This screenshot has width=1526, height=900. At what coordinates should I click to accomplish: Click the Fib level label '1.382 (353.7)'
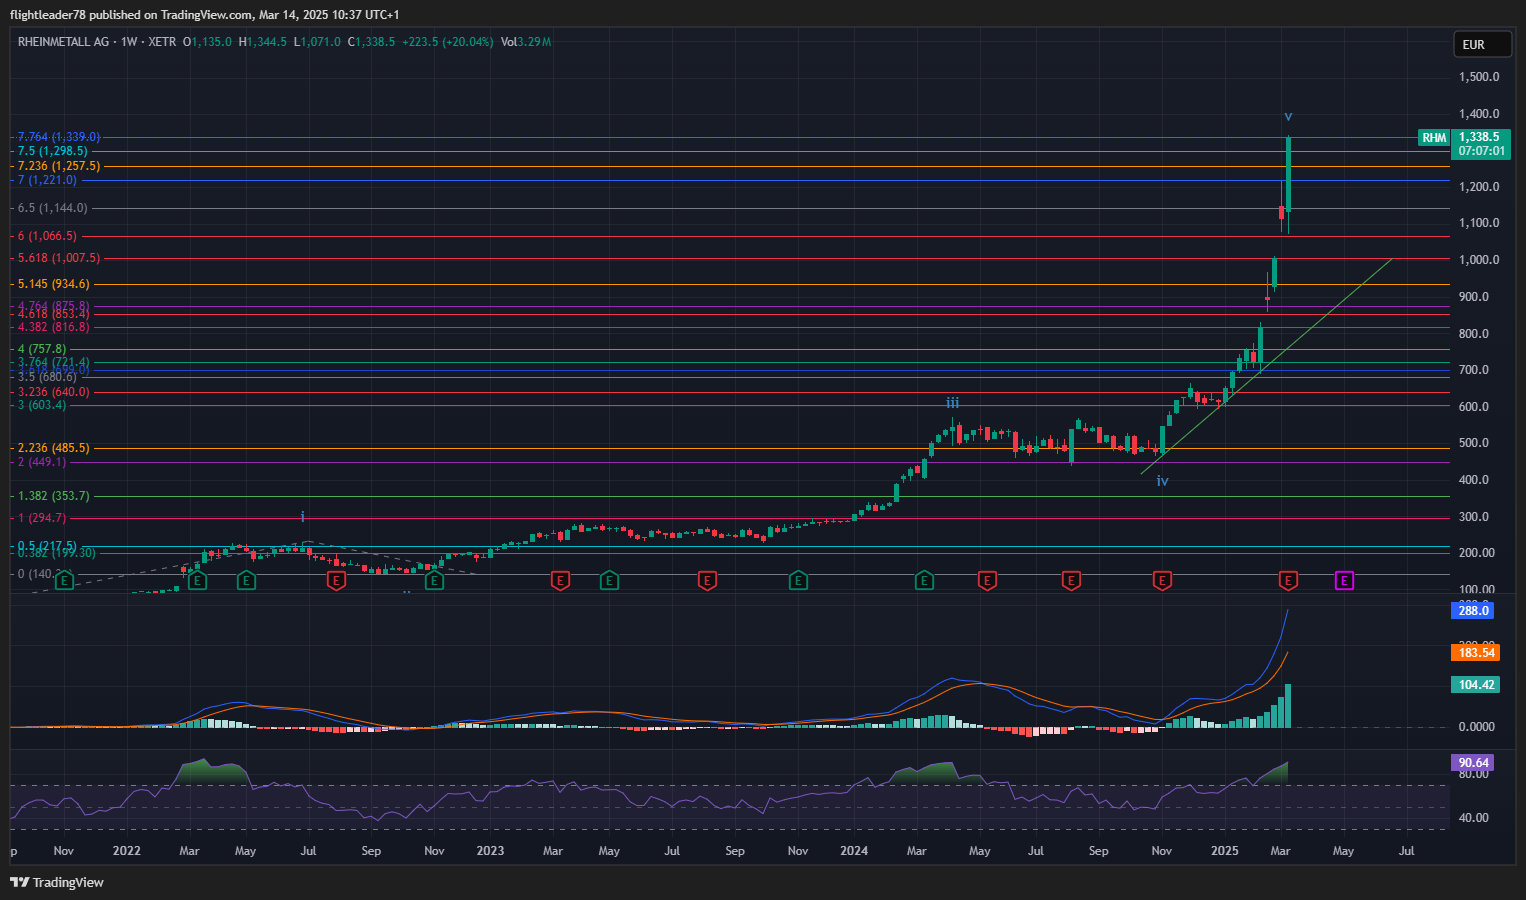pyautogui.click(x=54, y=496)
